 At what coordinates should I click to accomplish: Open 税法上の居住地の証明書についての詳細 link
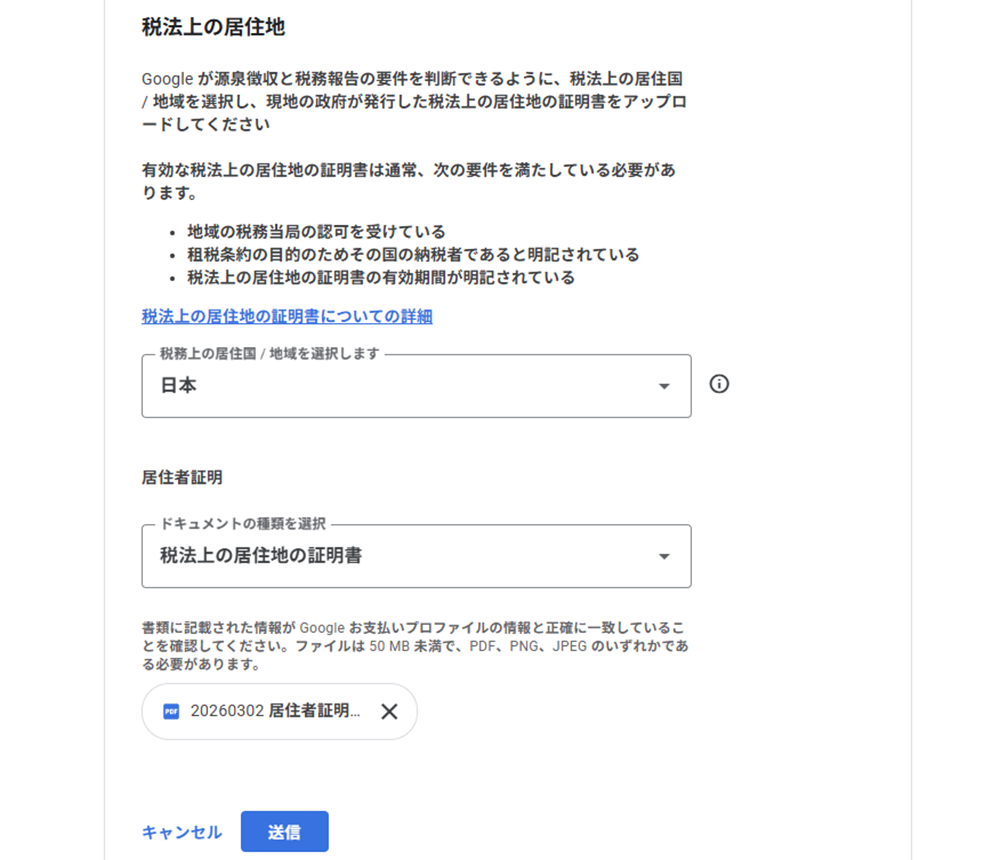(x=287, y=317)
